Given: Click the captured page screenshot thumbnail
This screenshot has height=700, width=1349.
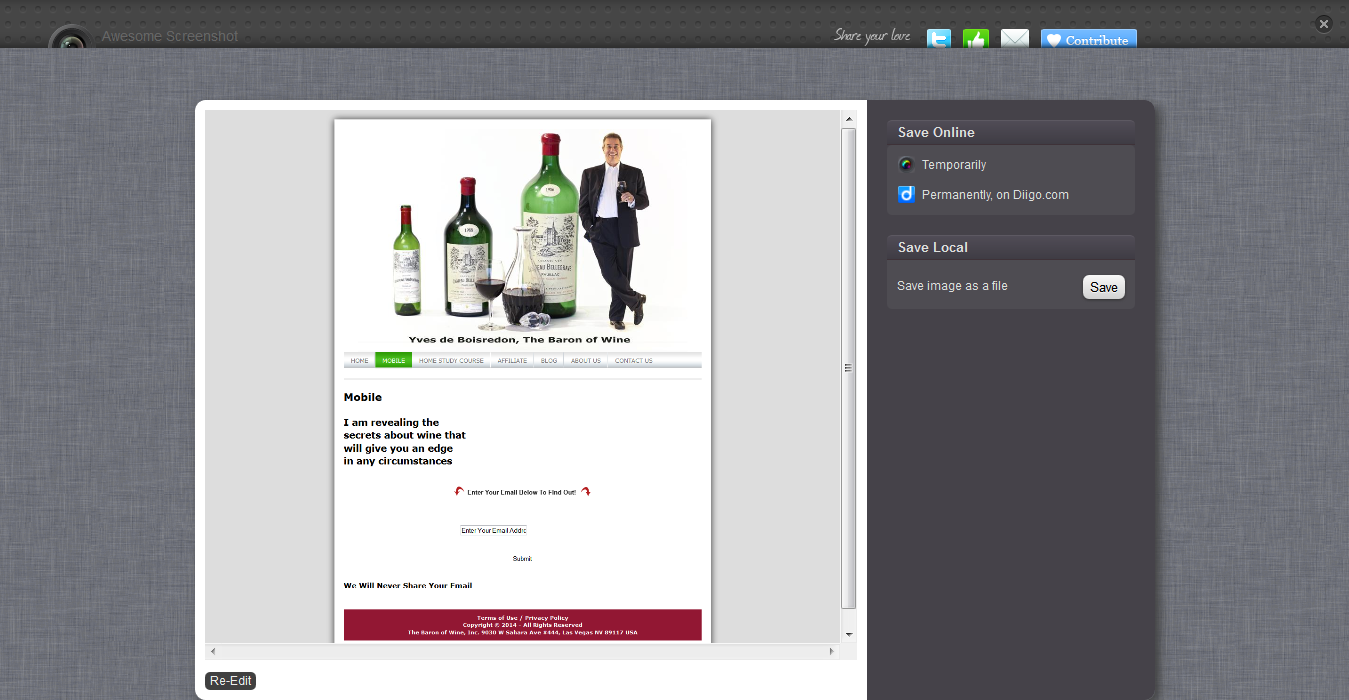Looking at the screenshot, I should (522, 380).
